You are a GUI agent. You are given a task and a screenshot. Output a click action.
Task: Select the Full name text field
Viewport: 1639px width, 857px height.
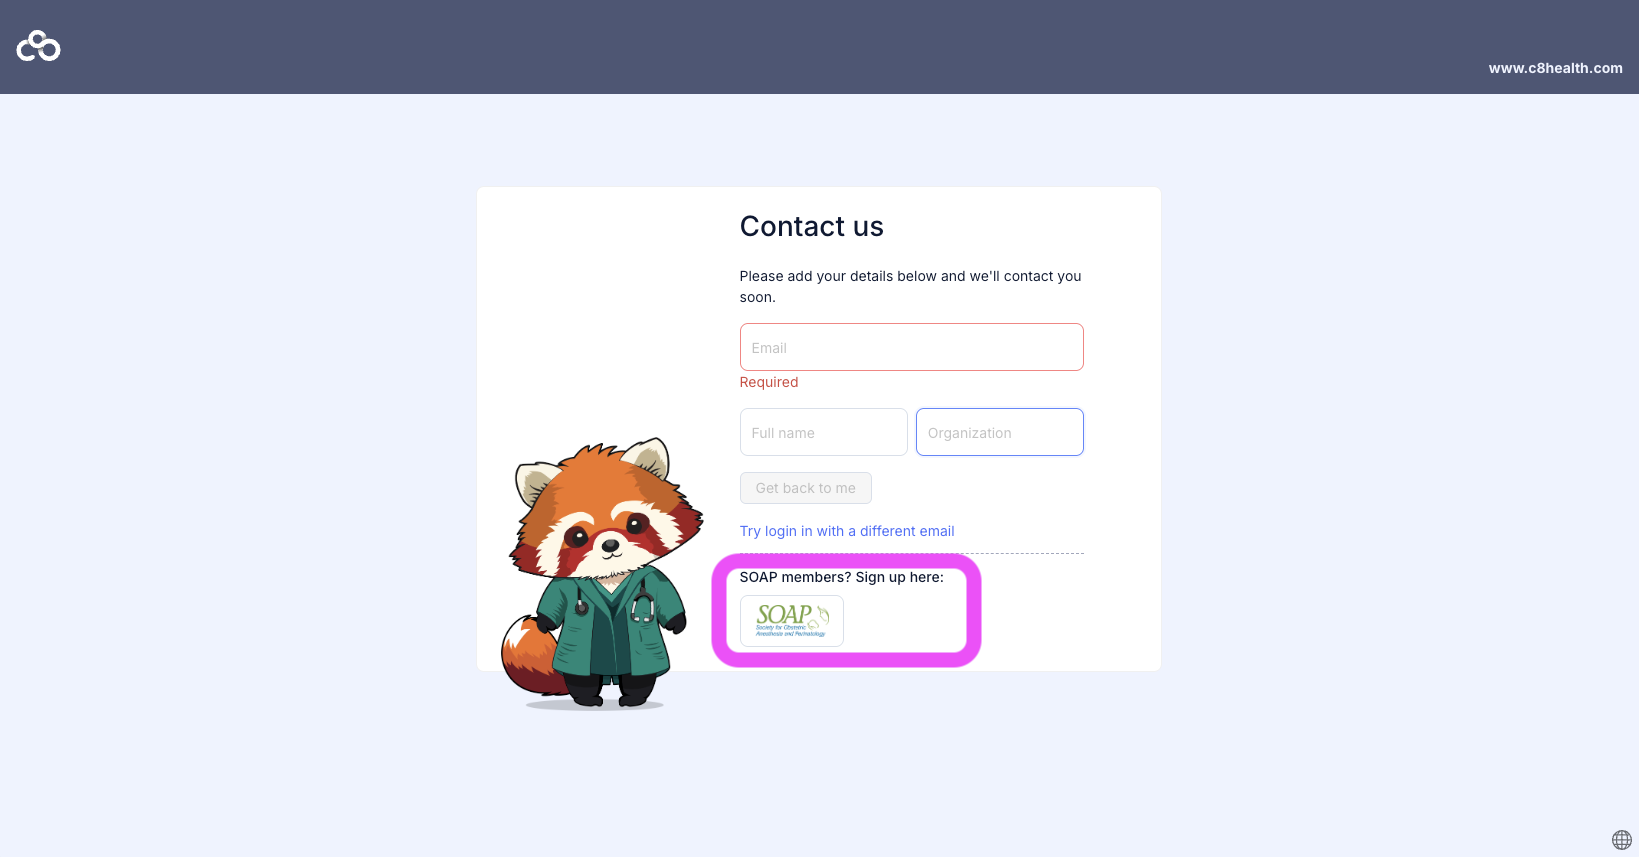[824, 432]
